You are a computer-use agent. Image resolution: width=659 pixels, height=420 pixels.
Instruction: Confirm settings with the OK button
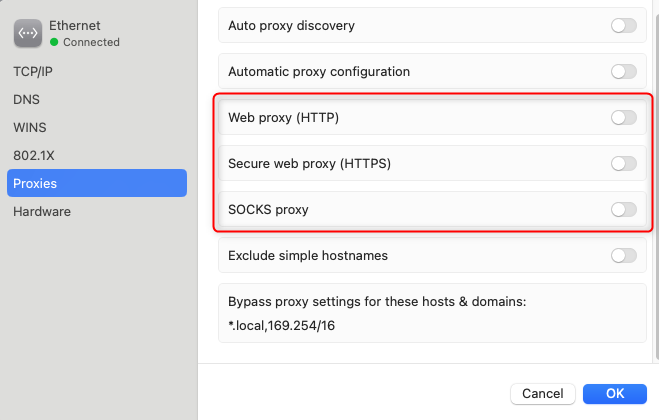(x=614, y=394)
